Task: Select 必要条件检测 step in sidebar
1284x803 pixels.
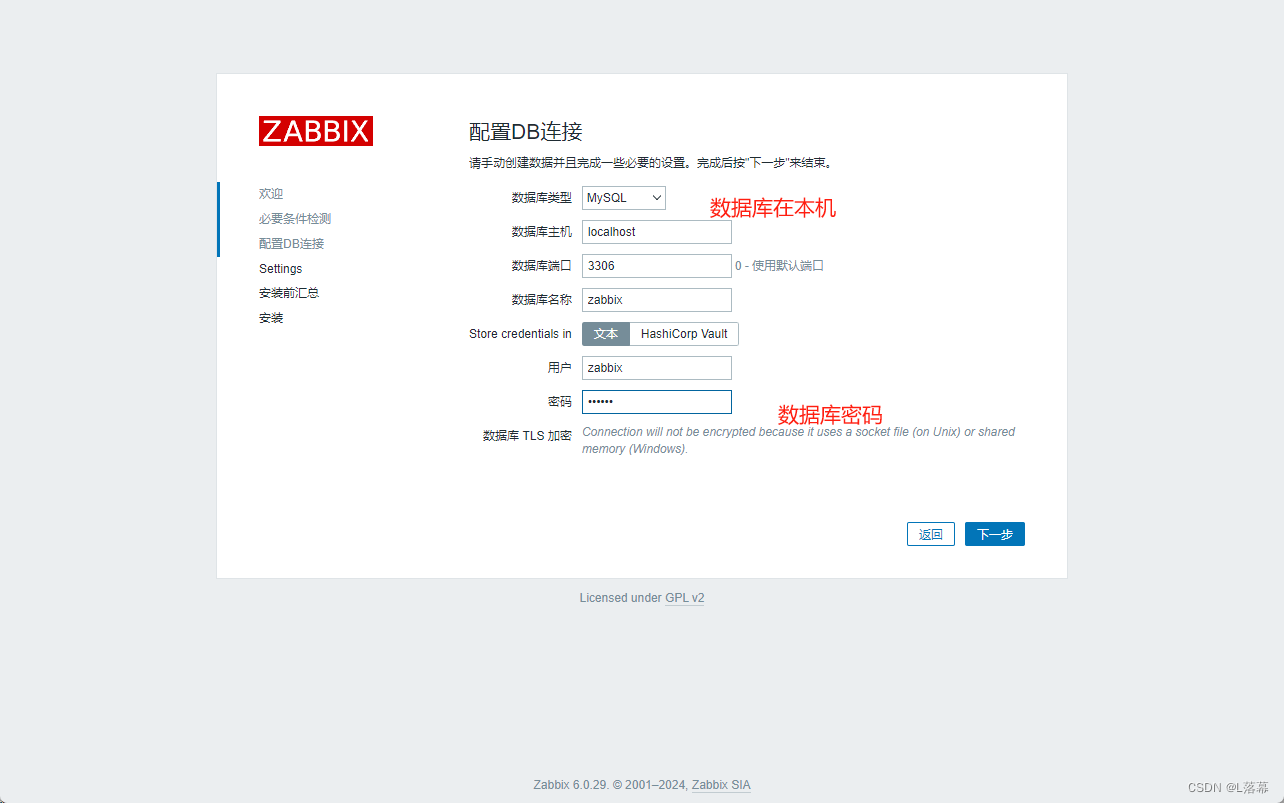Action: pos(295,219)
